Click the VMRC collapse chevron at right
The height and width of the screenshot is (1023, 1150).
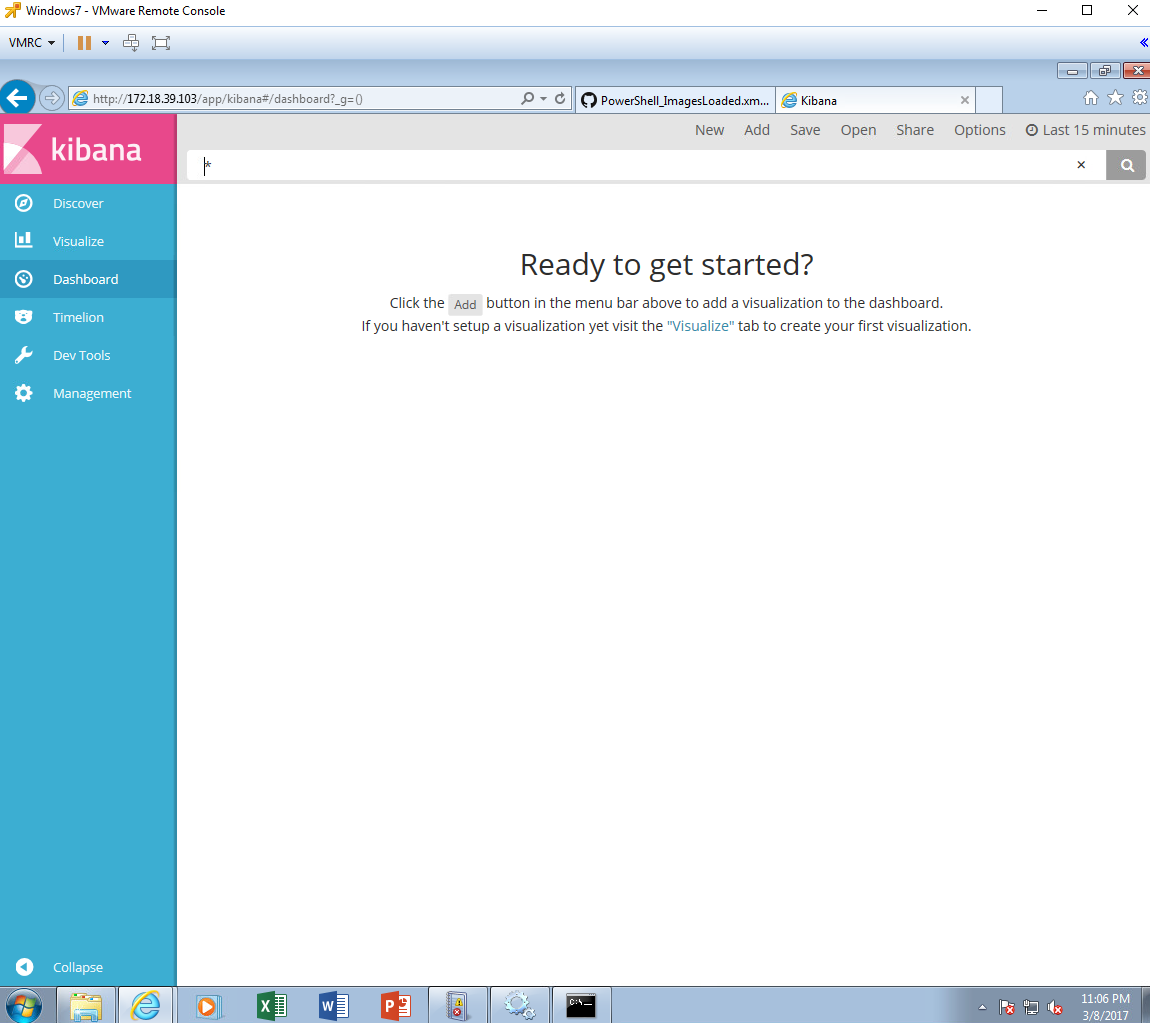pos(1143,43)
